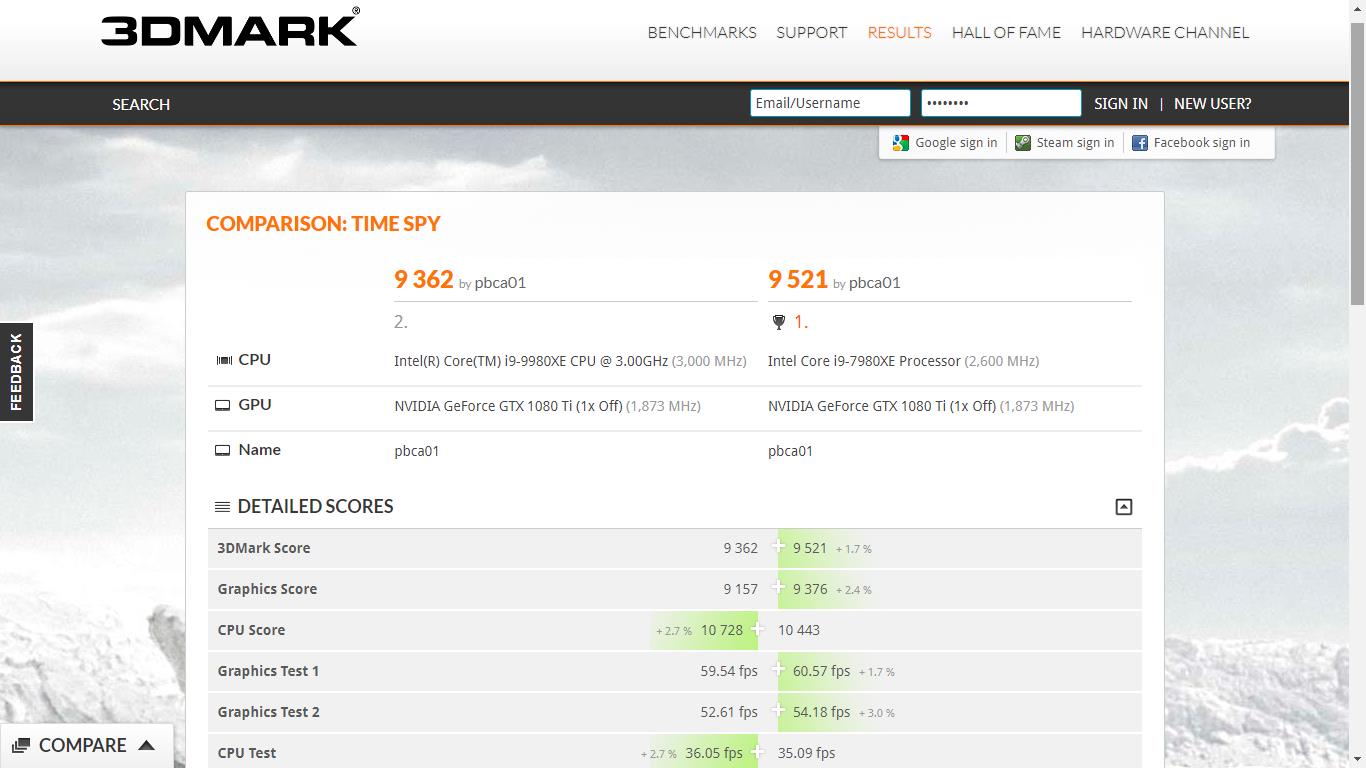Click plus marker on Graphics Test 1 row
Image resolution: width=1366 pixels, height=768 pixels.
(778, 669)
